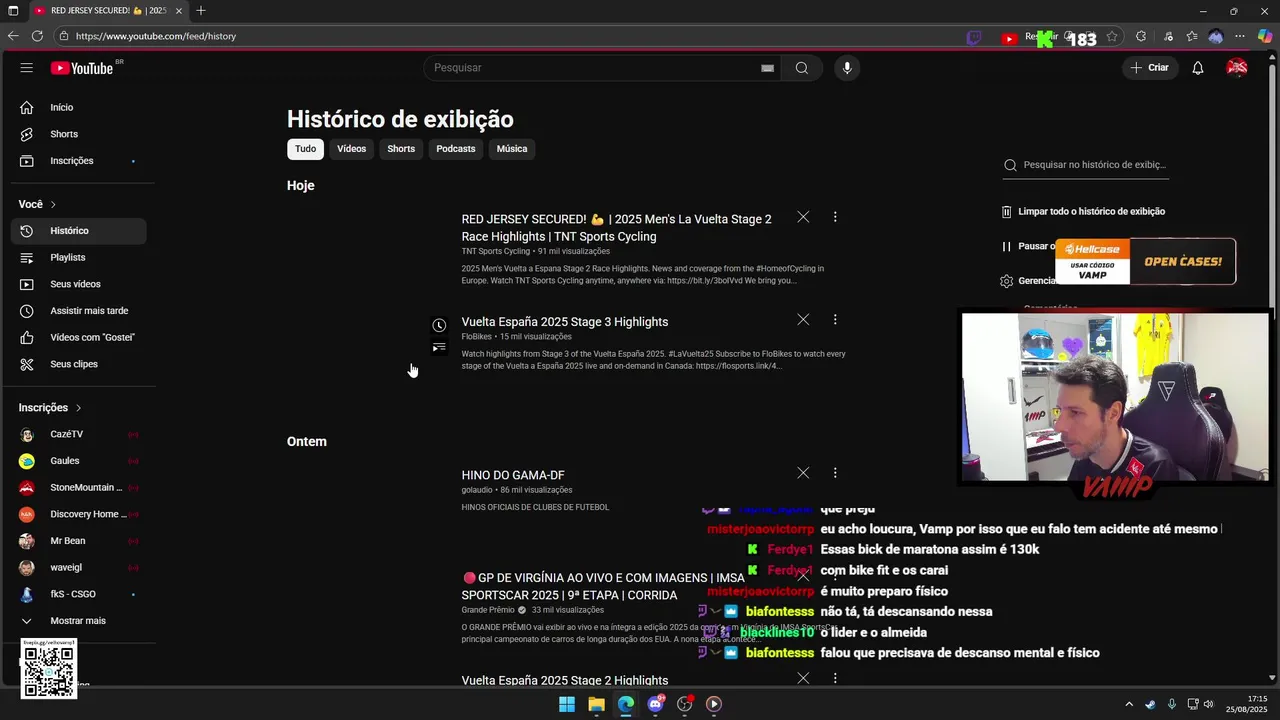The width and height of the screenshot is (1280, 720).
Task: Select Histórico in the sidebar
Action: tap(79, 231)
